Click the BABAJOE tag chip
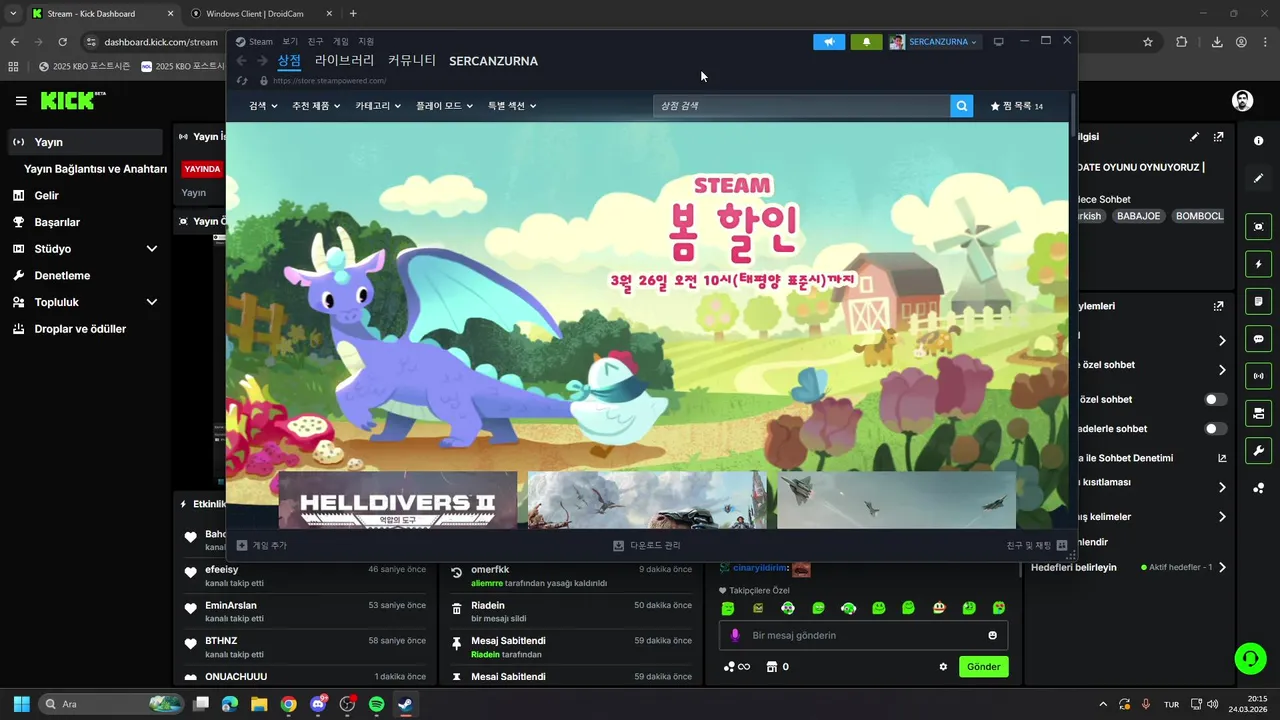1280x720 pixels. coord(1139,216)
